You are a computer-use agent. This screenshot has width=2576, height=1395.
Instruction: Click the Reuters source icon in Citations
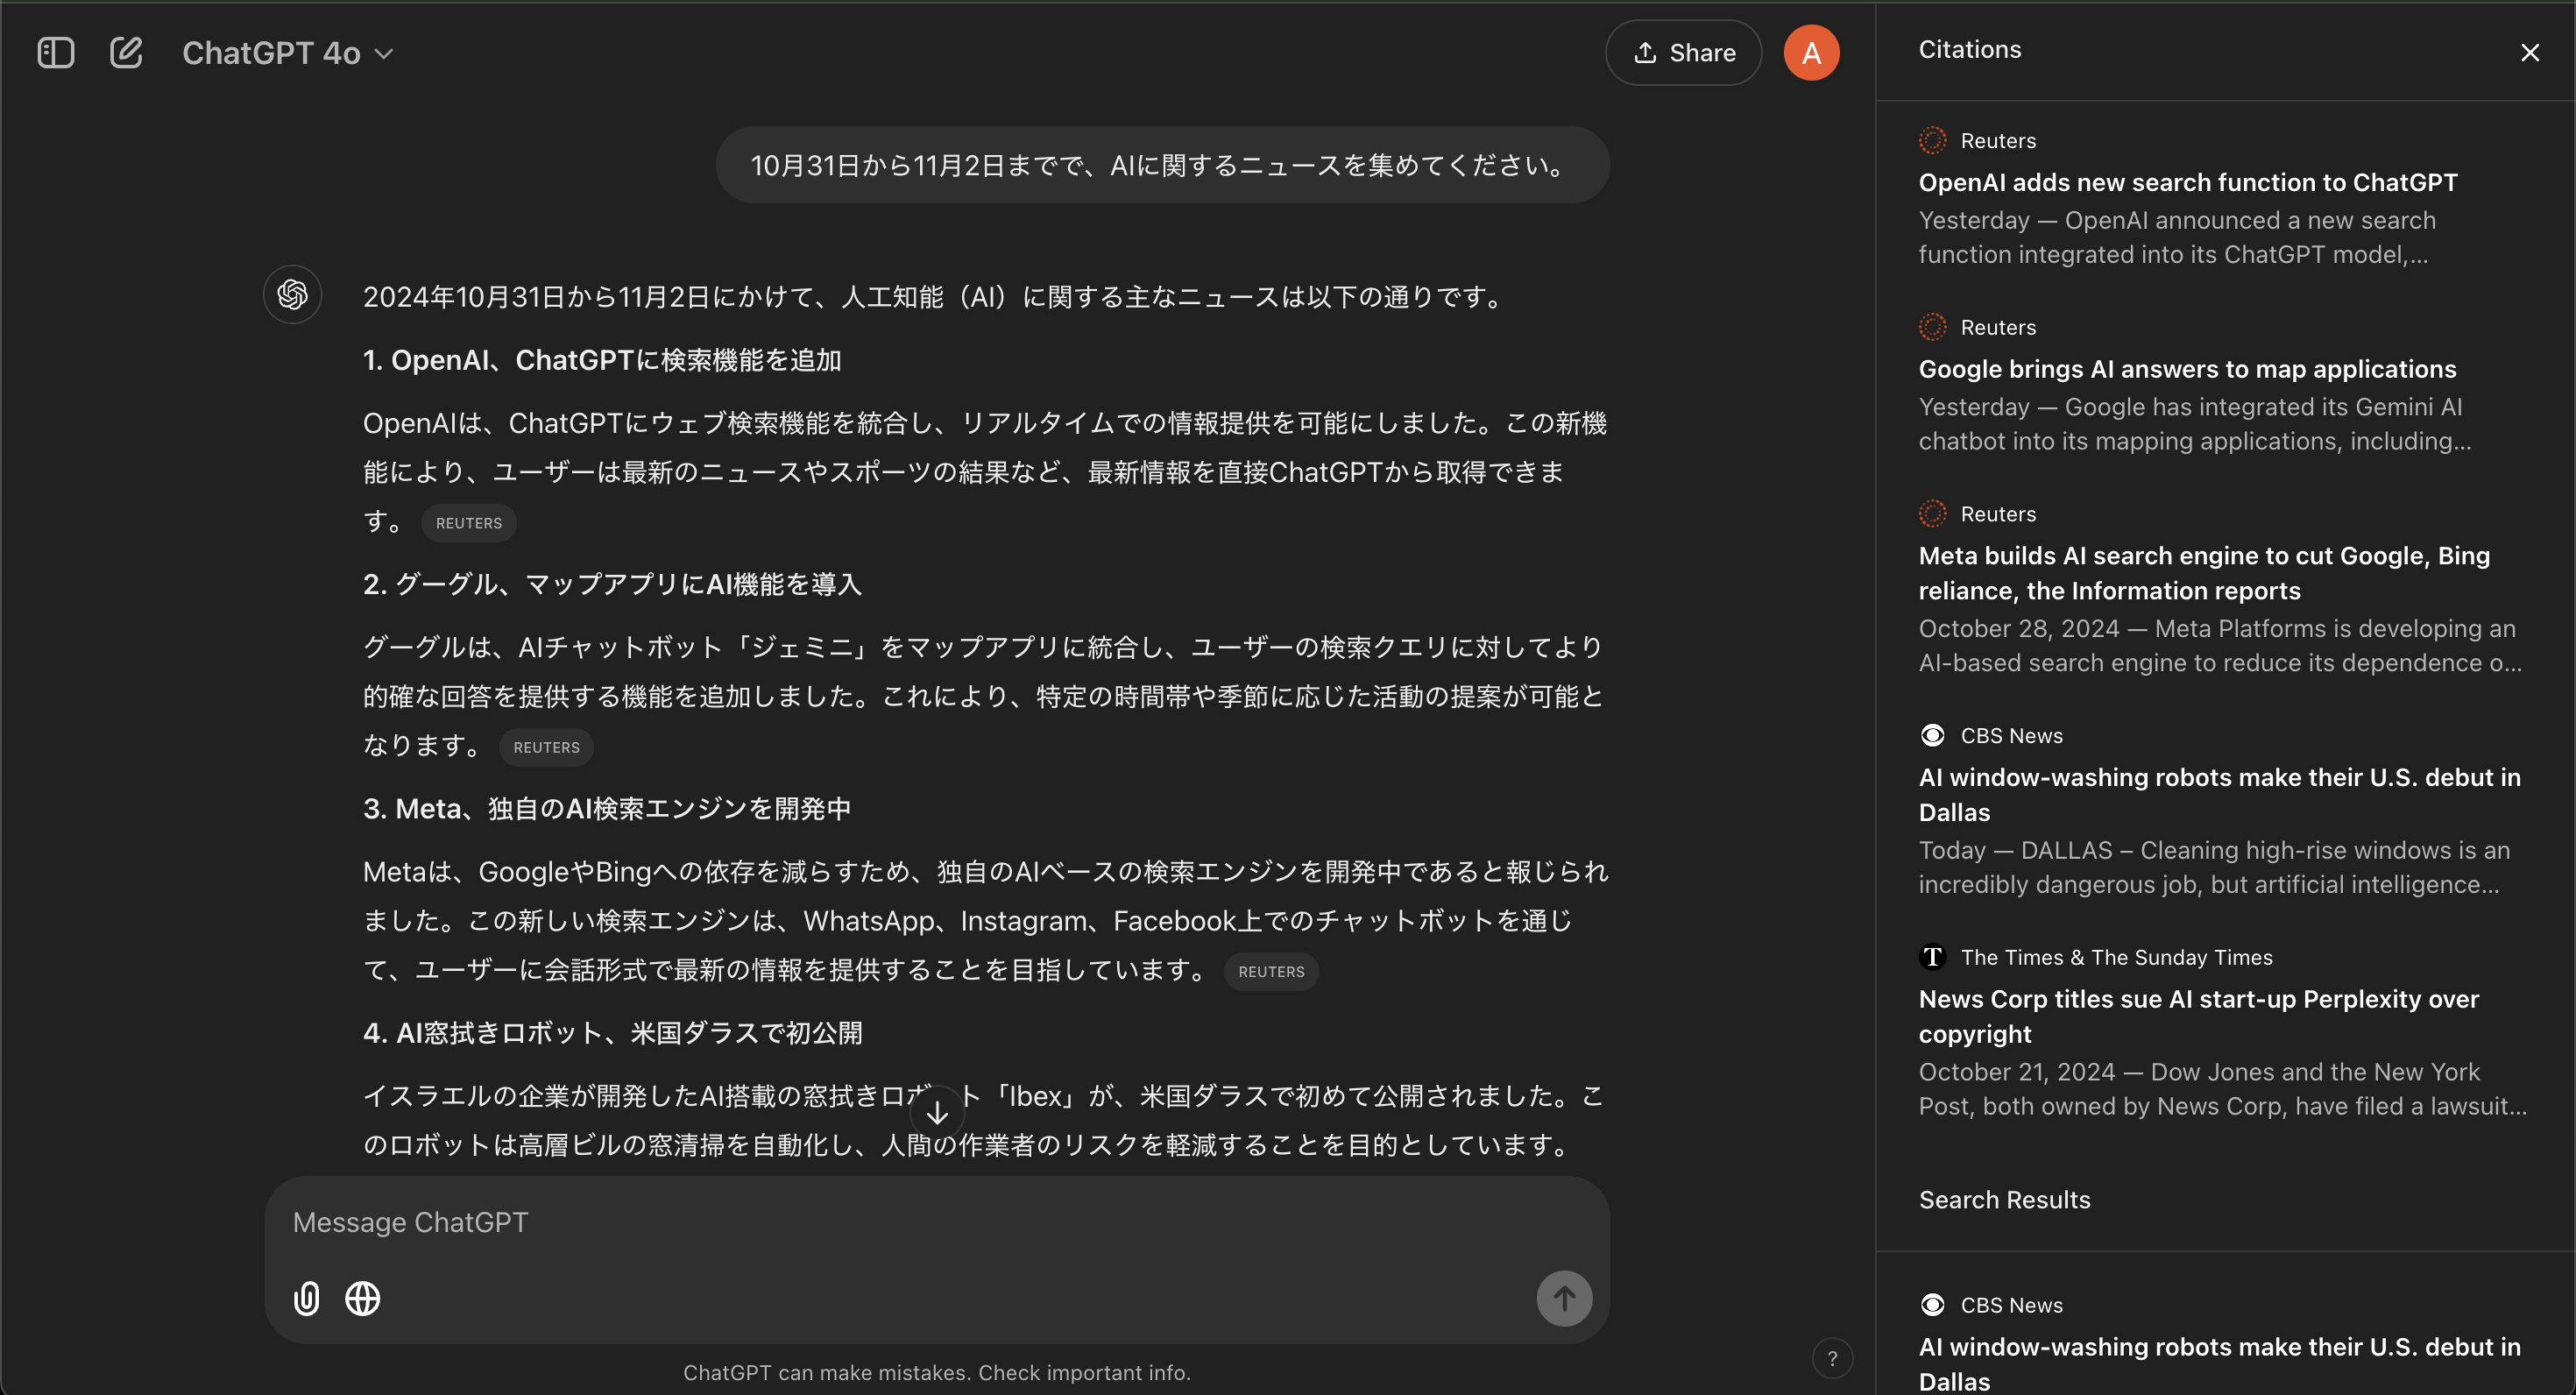pos(1934,140)
